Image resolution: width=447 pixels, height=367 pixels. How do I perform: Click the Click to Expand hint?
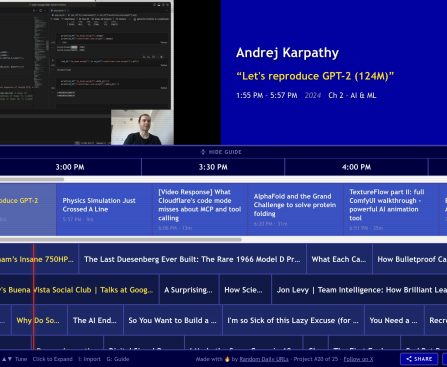click(52, 359)
